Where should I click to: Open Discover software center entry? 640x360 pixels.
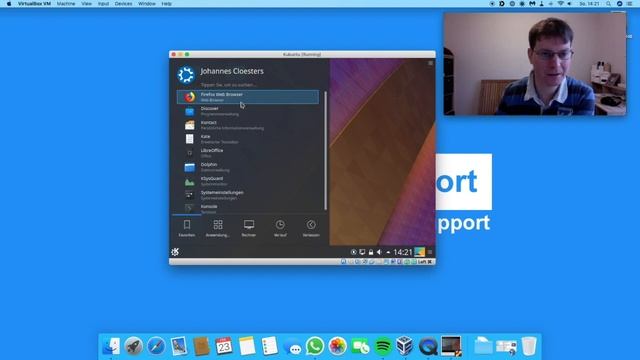coord(248,111)
